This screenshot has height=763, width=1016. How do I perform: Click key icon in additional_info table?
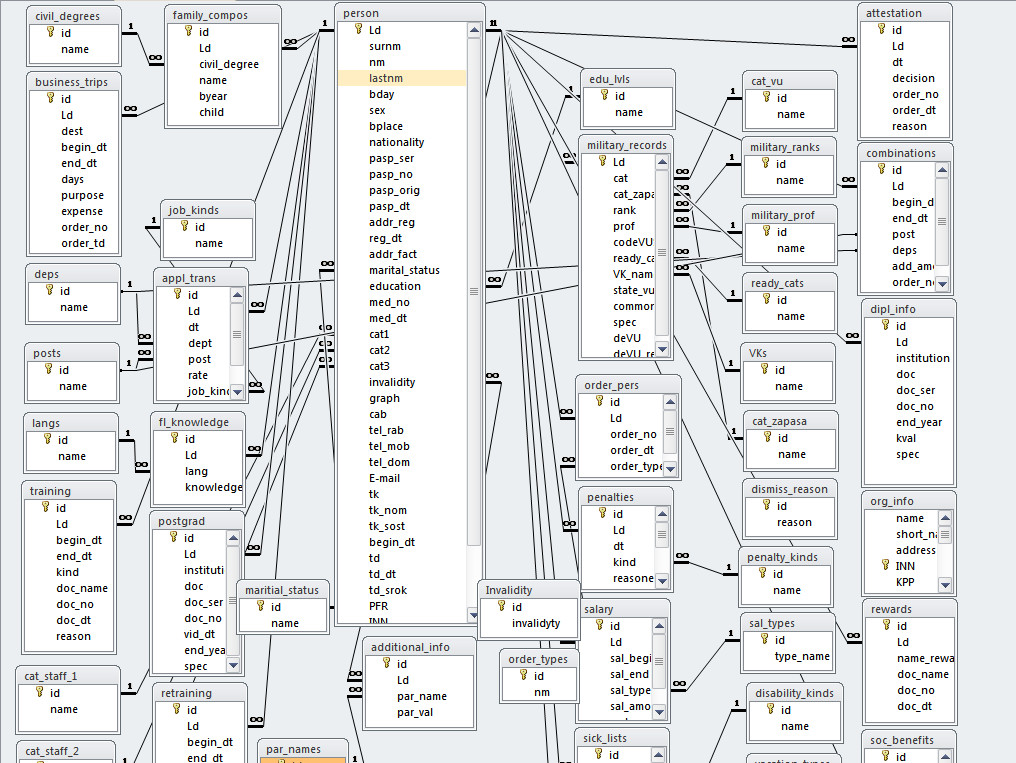point(387,663)
